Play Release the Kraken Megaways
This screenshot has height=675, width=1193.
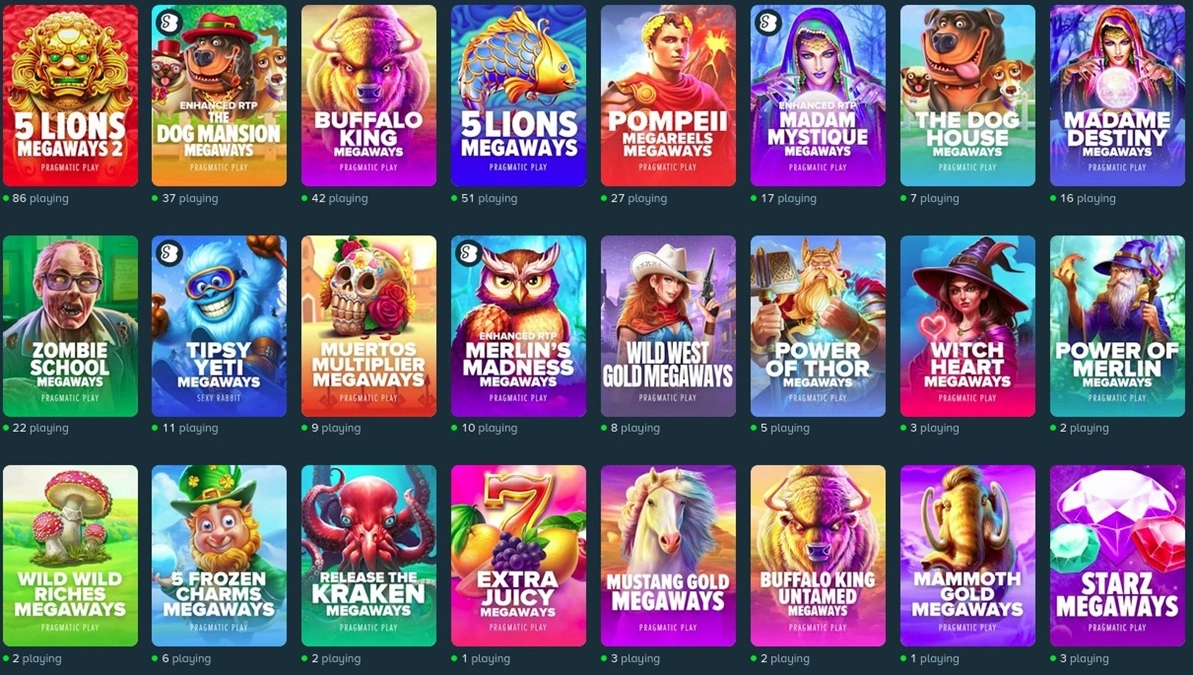click(x=369, y=556)
